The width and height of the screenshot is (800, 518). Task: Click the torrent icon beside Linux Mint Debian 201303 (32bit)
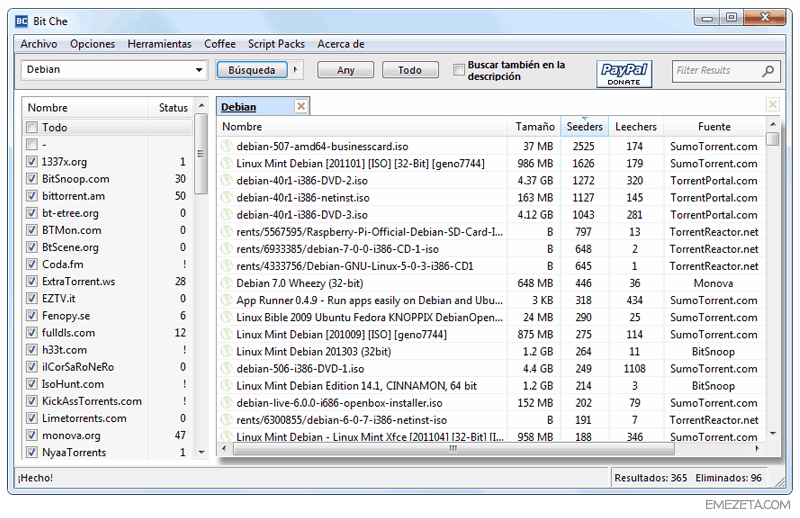[x=227, y=352]
